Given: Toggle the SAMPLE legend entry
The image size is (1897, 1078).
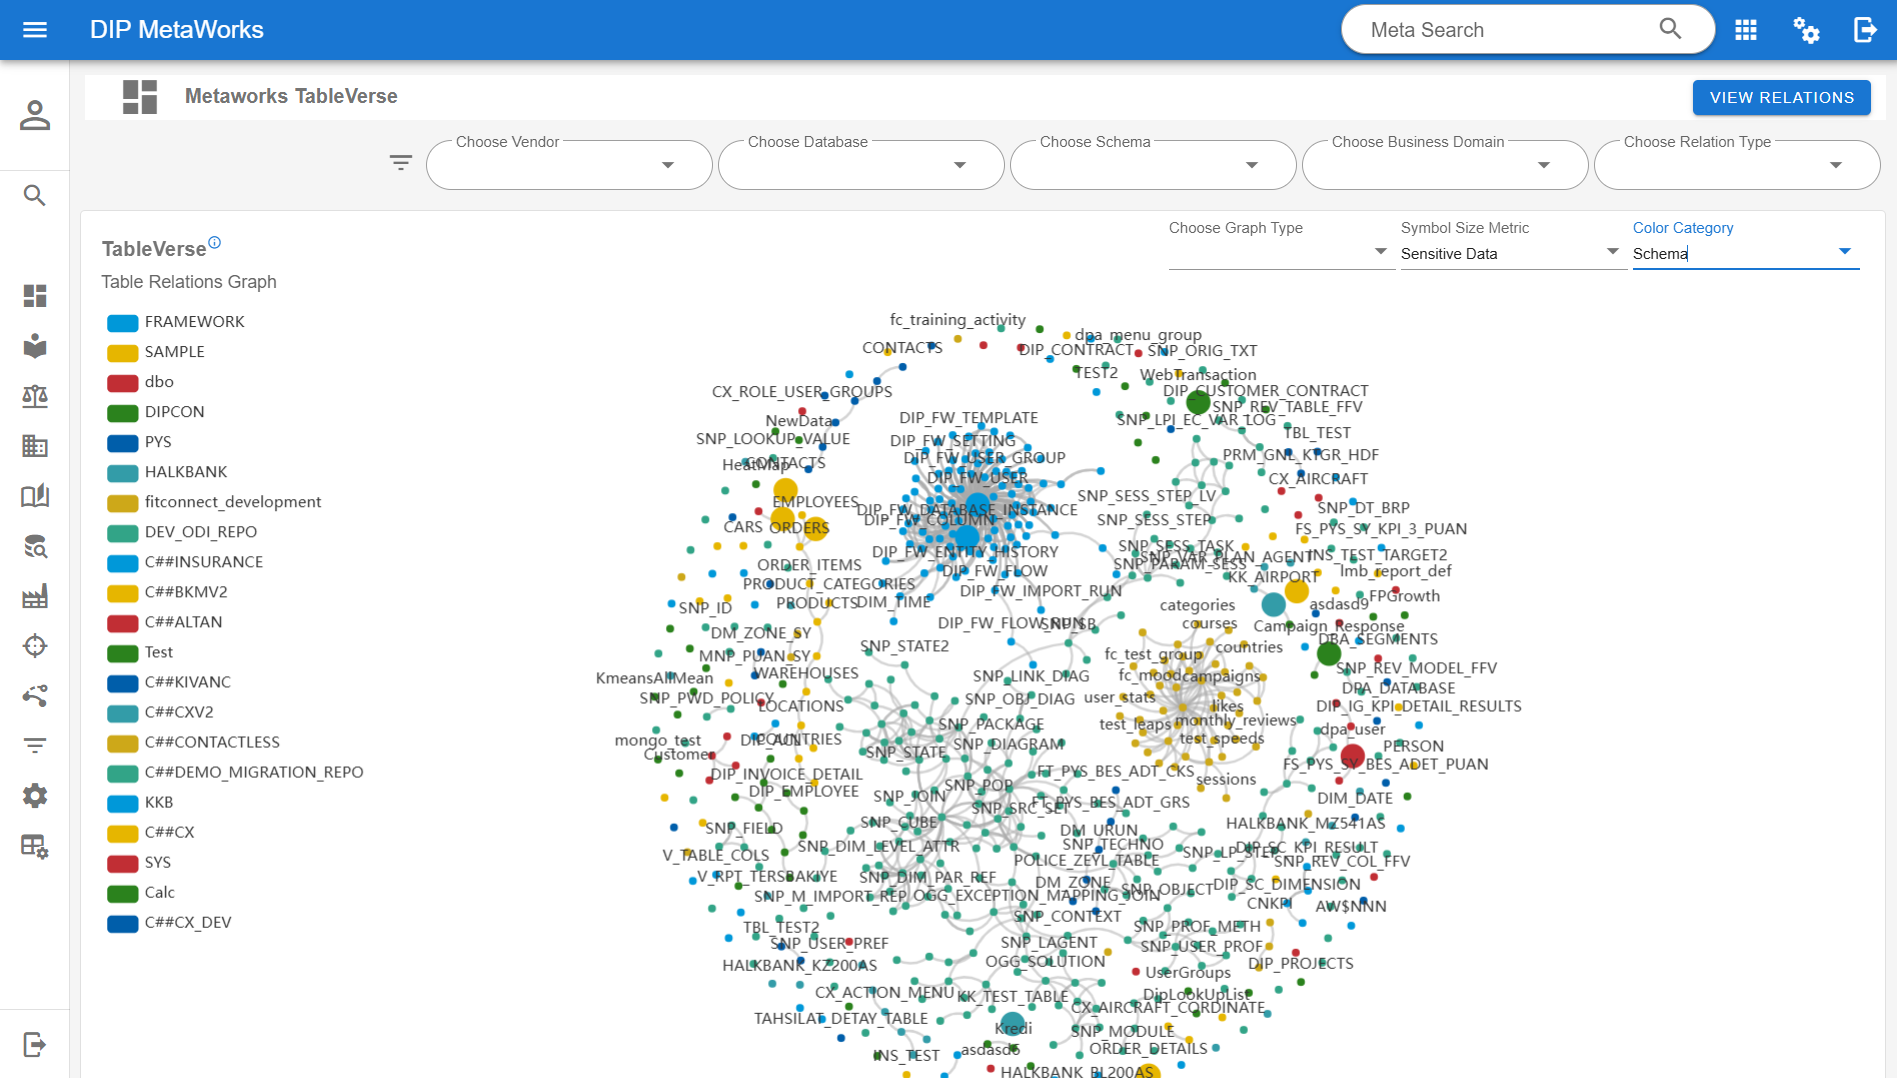Looking at the screenshot, I should click(156, 352).
